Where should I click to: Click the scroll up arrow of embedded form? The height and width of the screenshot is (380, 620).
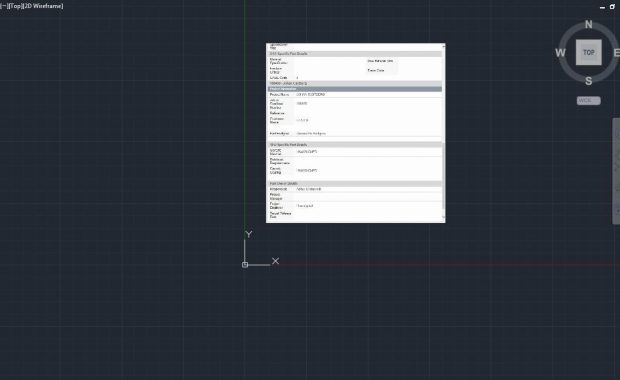(444, 46)
